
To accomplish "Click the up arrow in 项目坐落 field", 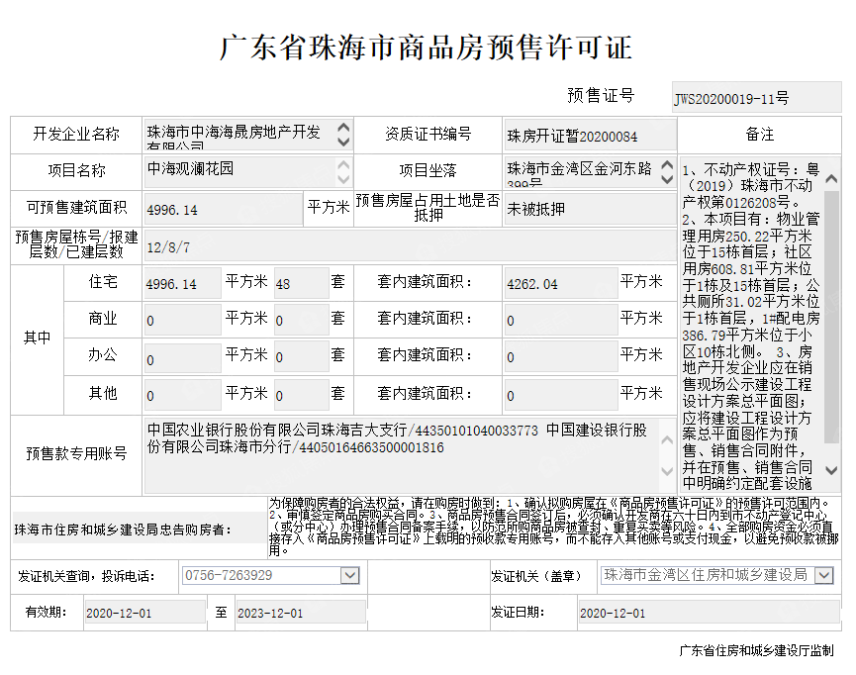I will click(667, 164).
